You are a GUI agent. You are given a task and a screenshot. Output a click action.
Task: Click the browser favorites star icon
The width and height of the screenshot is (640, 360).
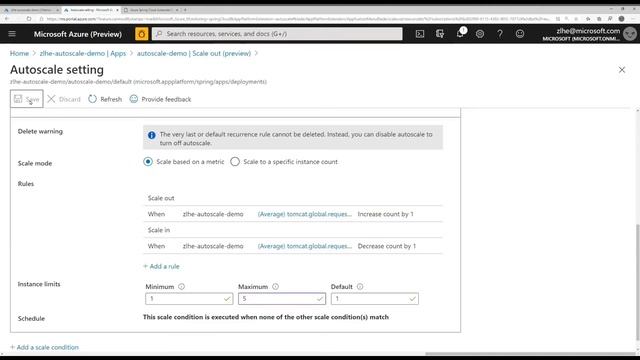pos(588,19)
